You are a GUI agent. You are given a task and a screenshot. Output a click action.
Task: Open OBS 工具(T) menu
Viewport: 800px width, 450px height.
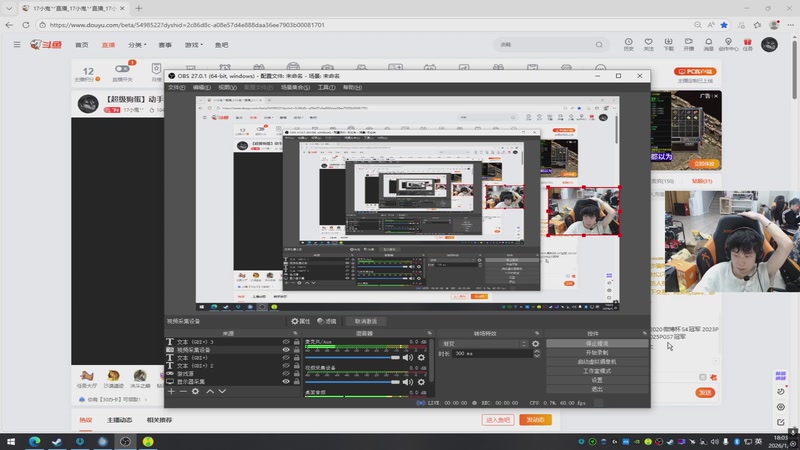[326, 87]
